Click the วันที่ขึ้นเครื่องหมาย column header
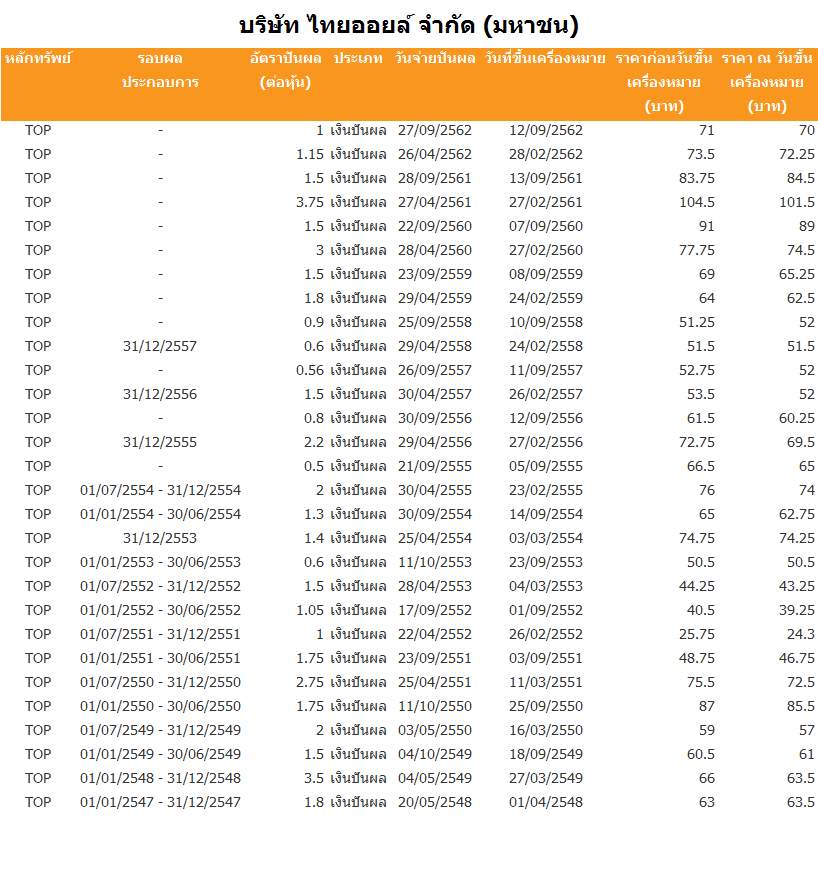 545,58
